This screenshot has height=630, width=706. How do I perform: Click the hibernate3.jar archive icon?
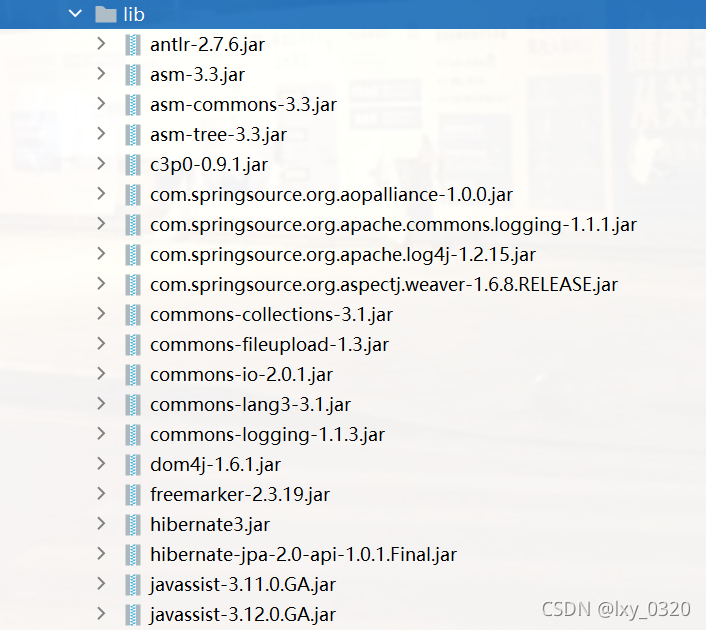pos(133,525)
